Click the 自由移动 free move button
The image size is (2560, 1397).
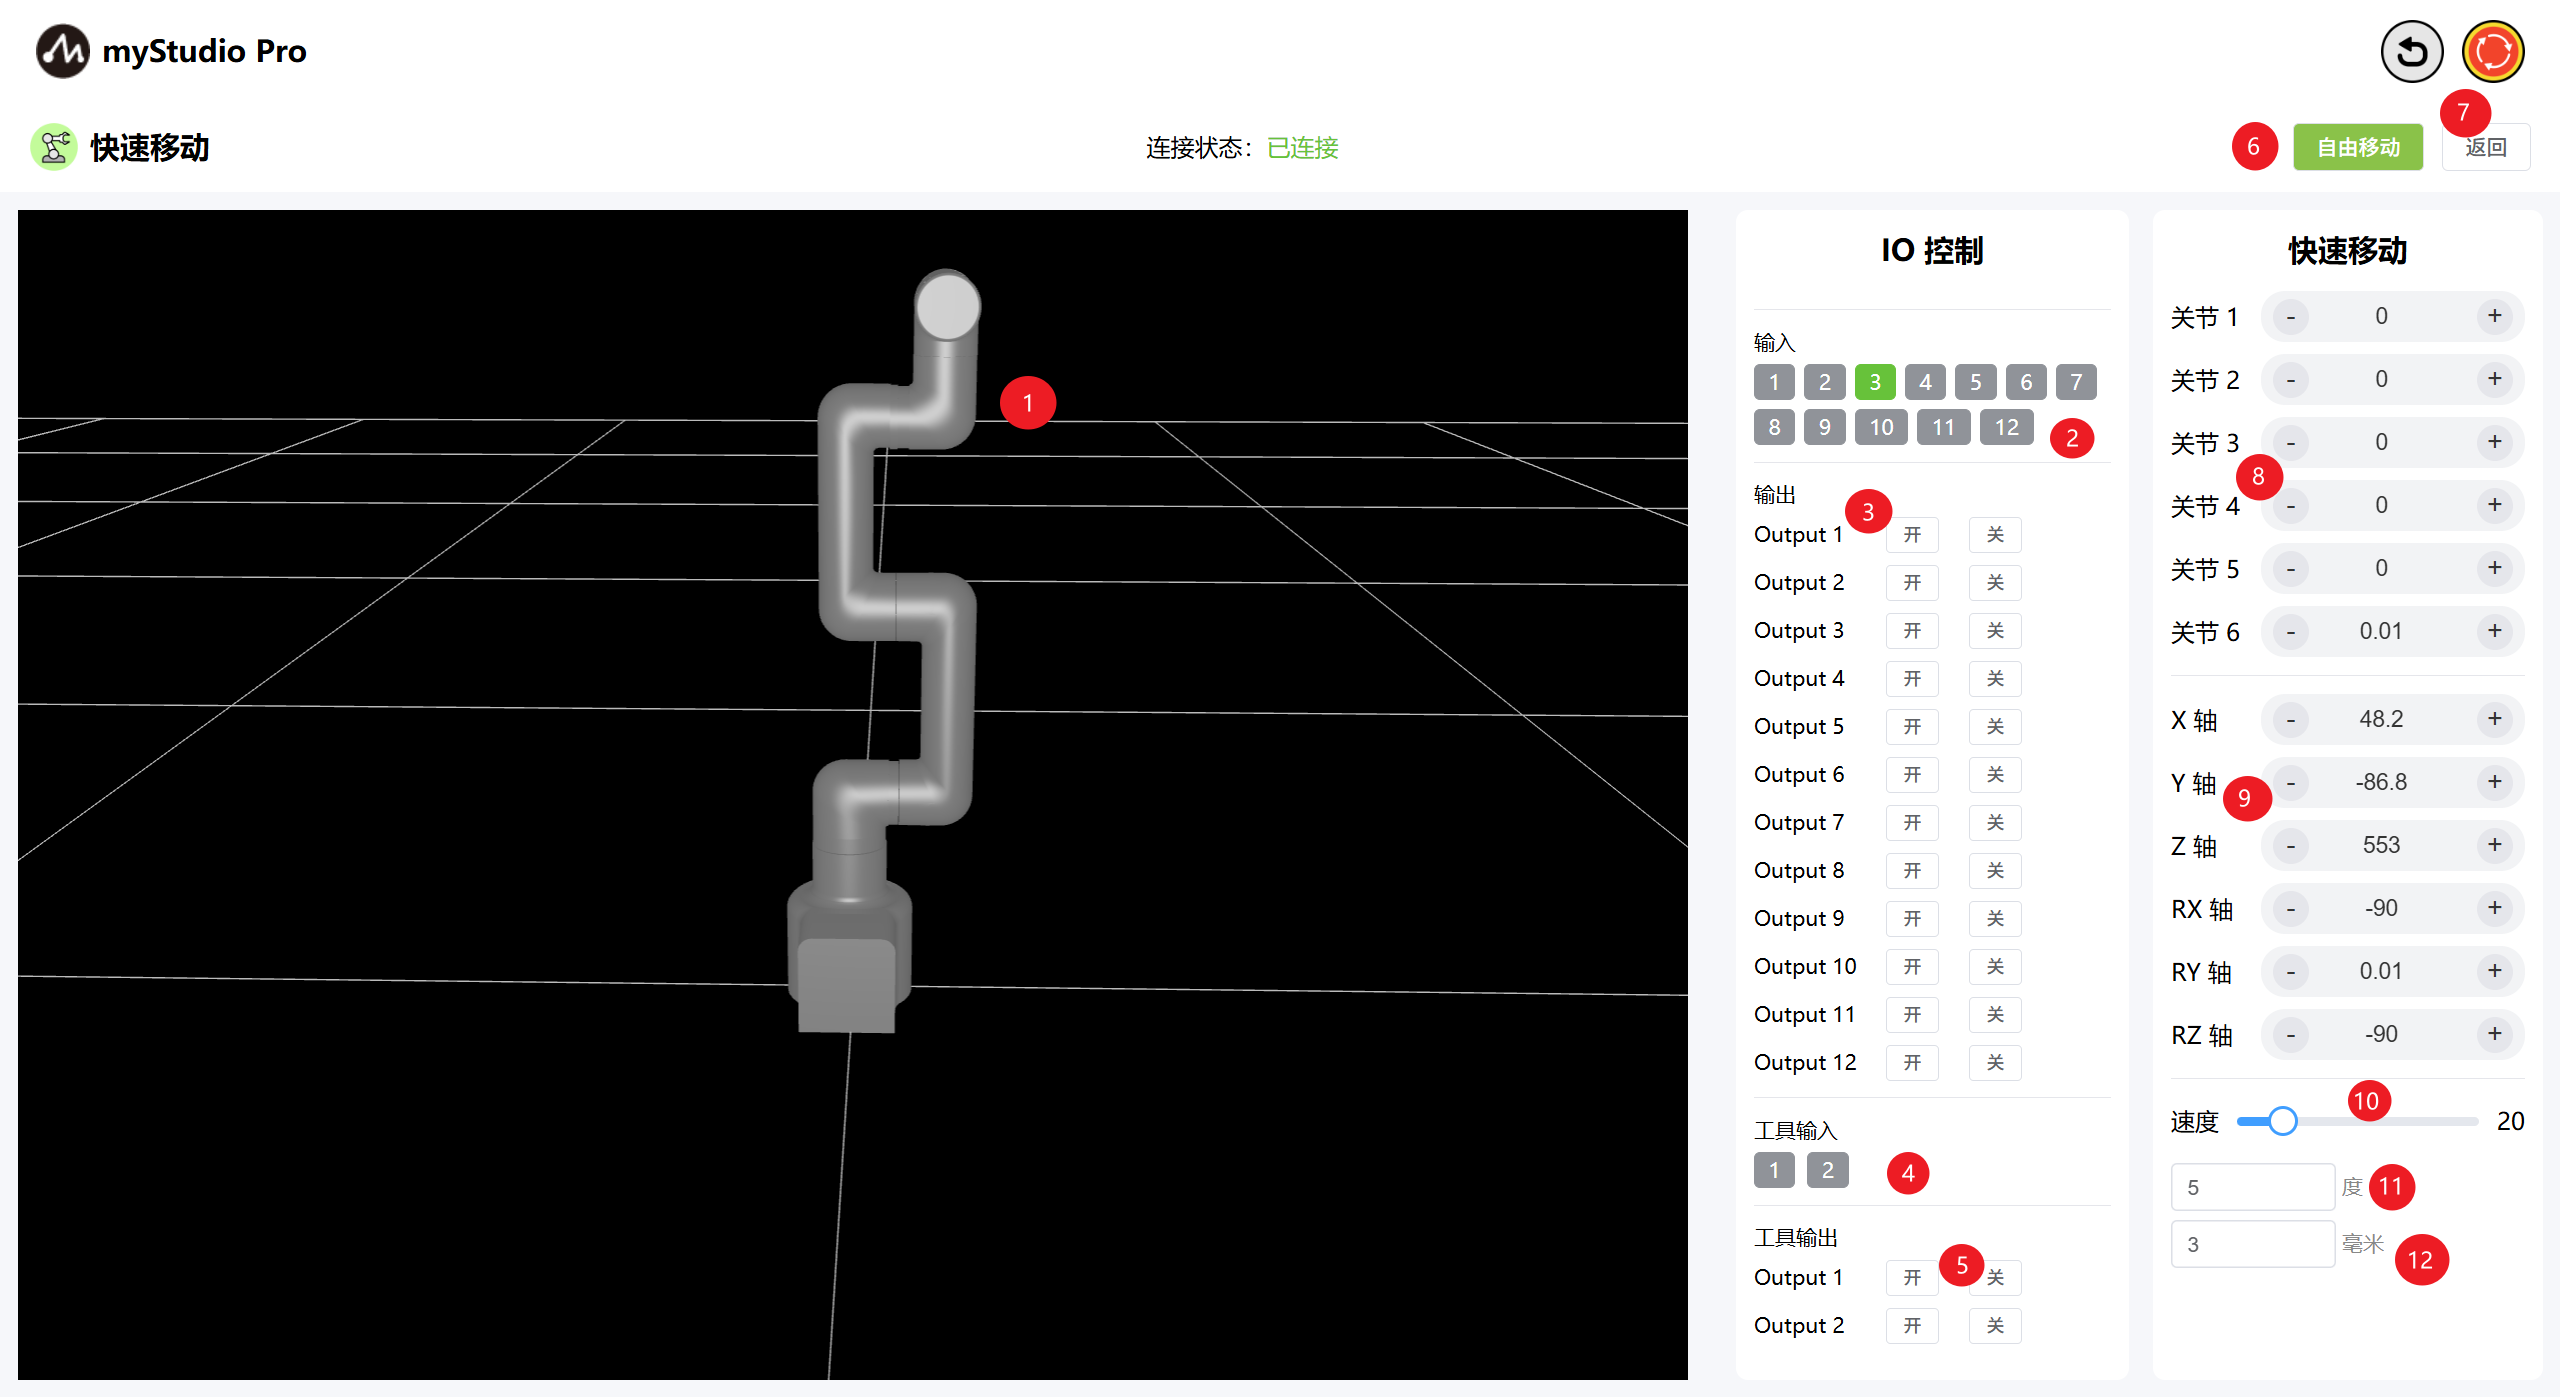[x=2357, y=148]
